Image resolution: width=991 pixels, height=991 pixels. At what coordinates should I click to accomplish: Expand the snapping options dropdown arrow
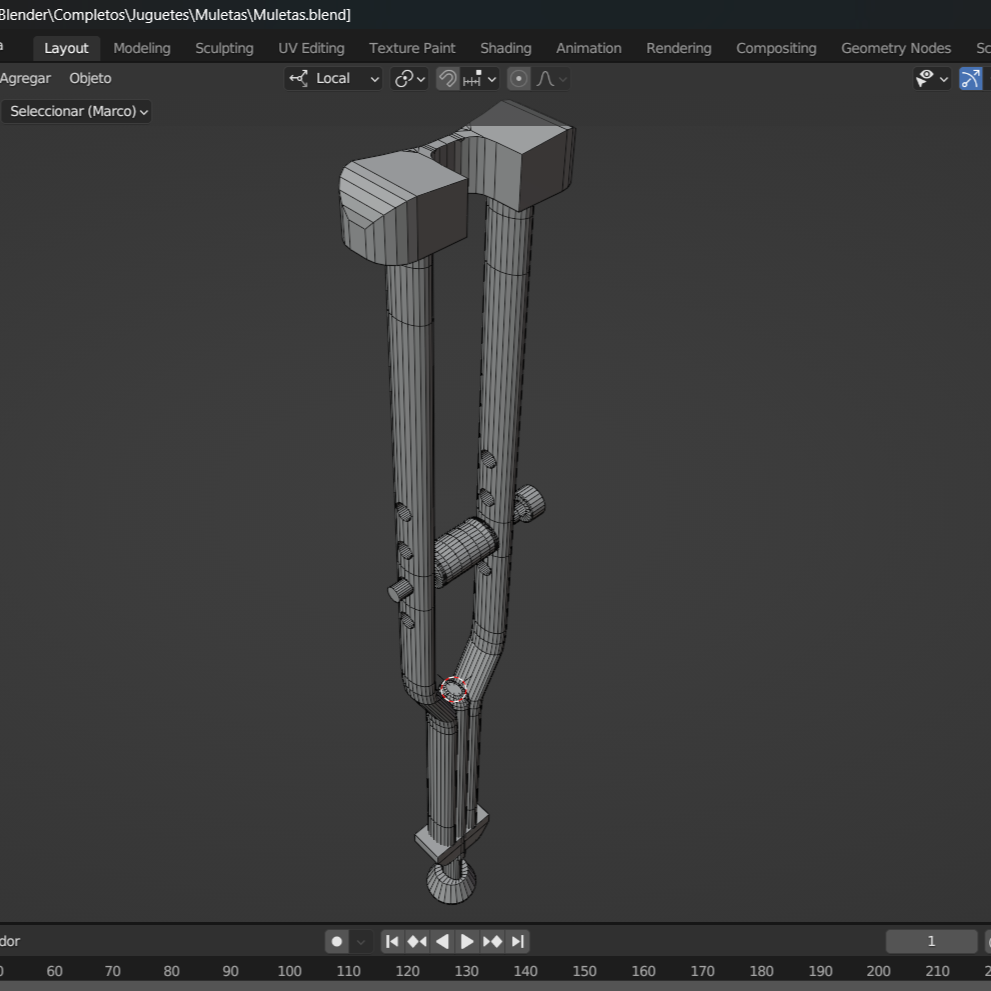(489, 78)
